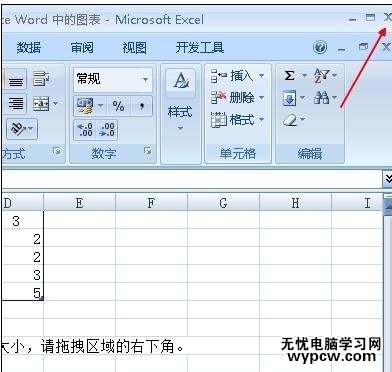This screenshot has width=392, height=372.
Task: Open merge and center dropdown arrow
Action: pos(55,103)
